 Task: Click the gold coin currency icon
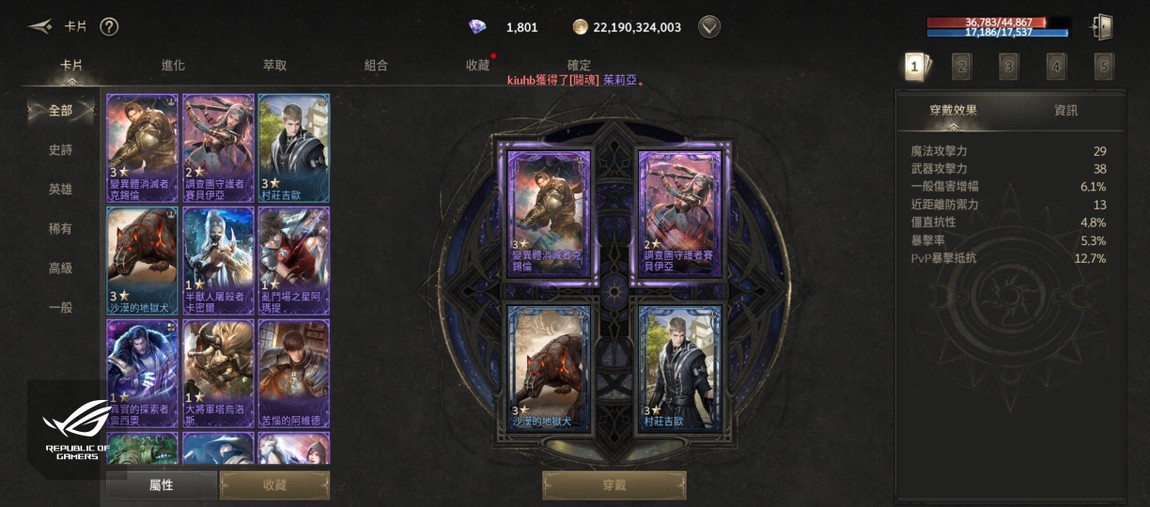(x=580, y=27)
